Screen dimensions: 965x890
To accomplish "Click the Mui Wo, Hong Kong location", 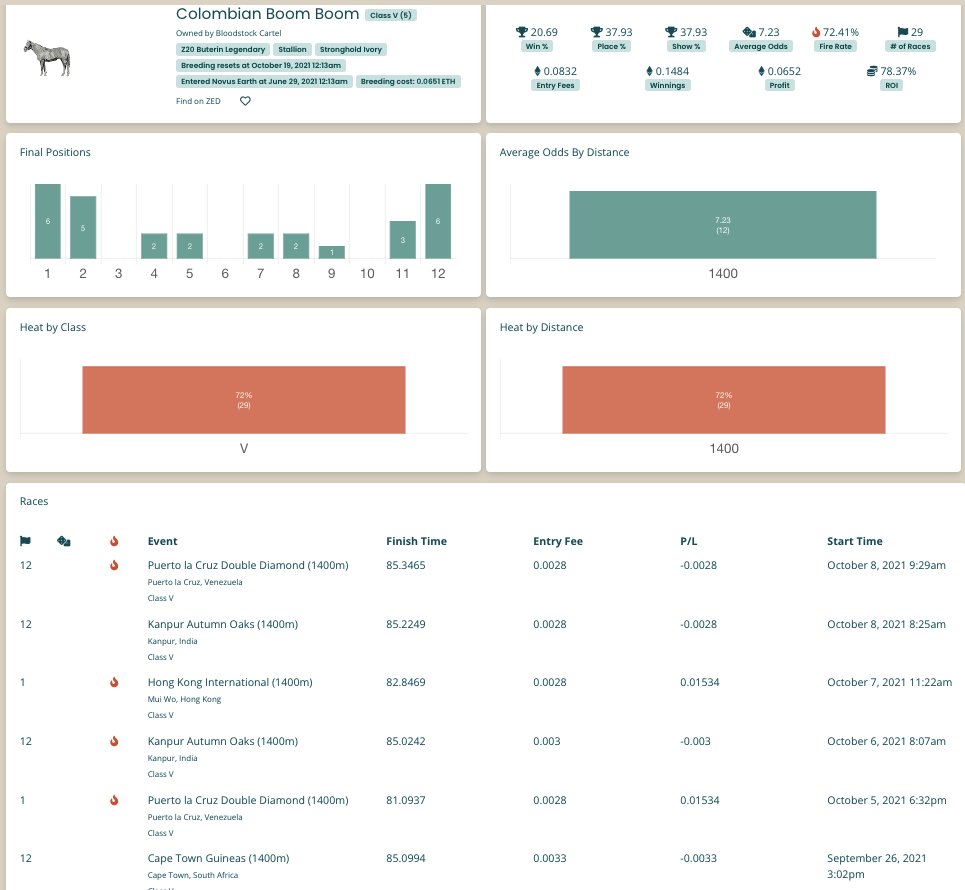I will coord(184,699).
